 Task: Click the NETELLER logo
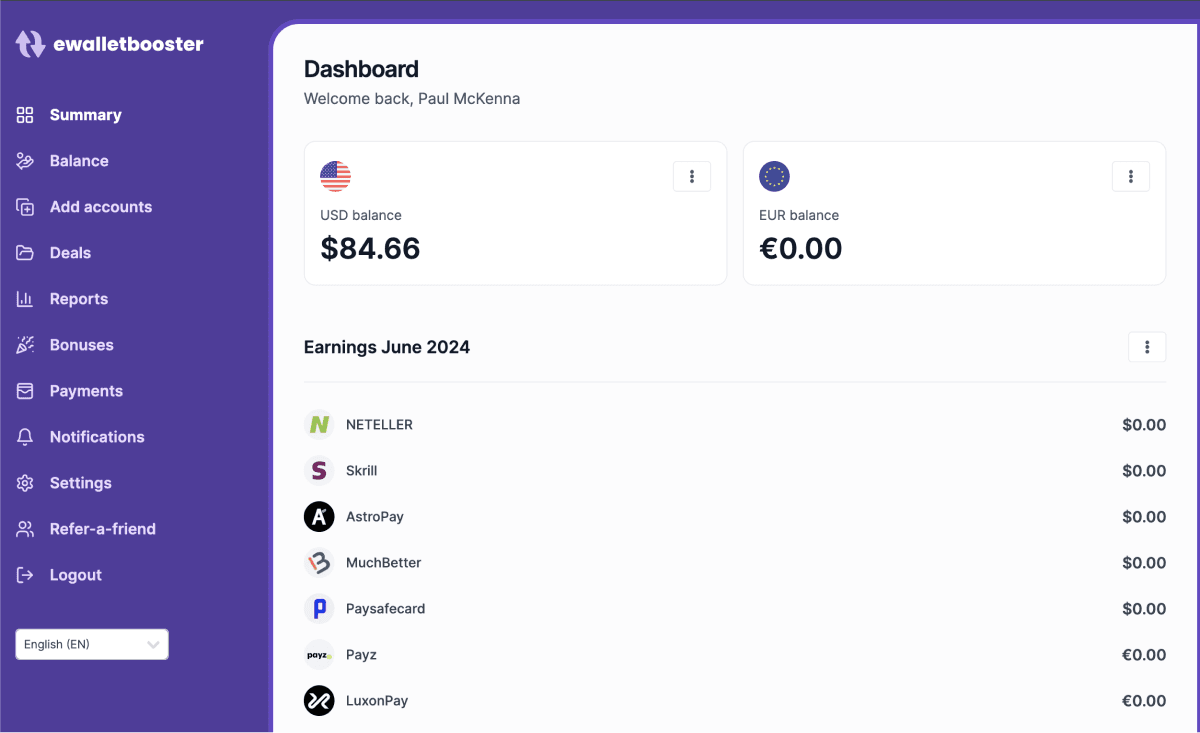(318, 424)
